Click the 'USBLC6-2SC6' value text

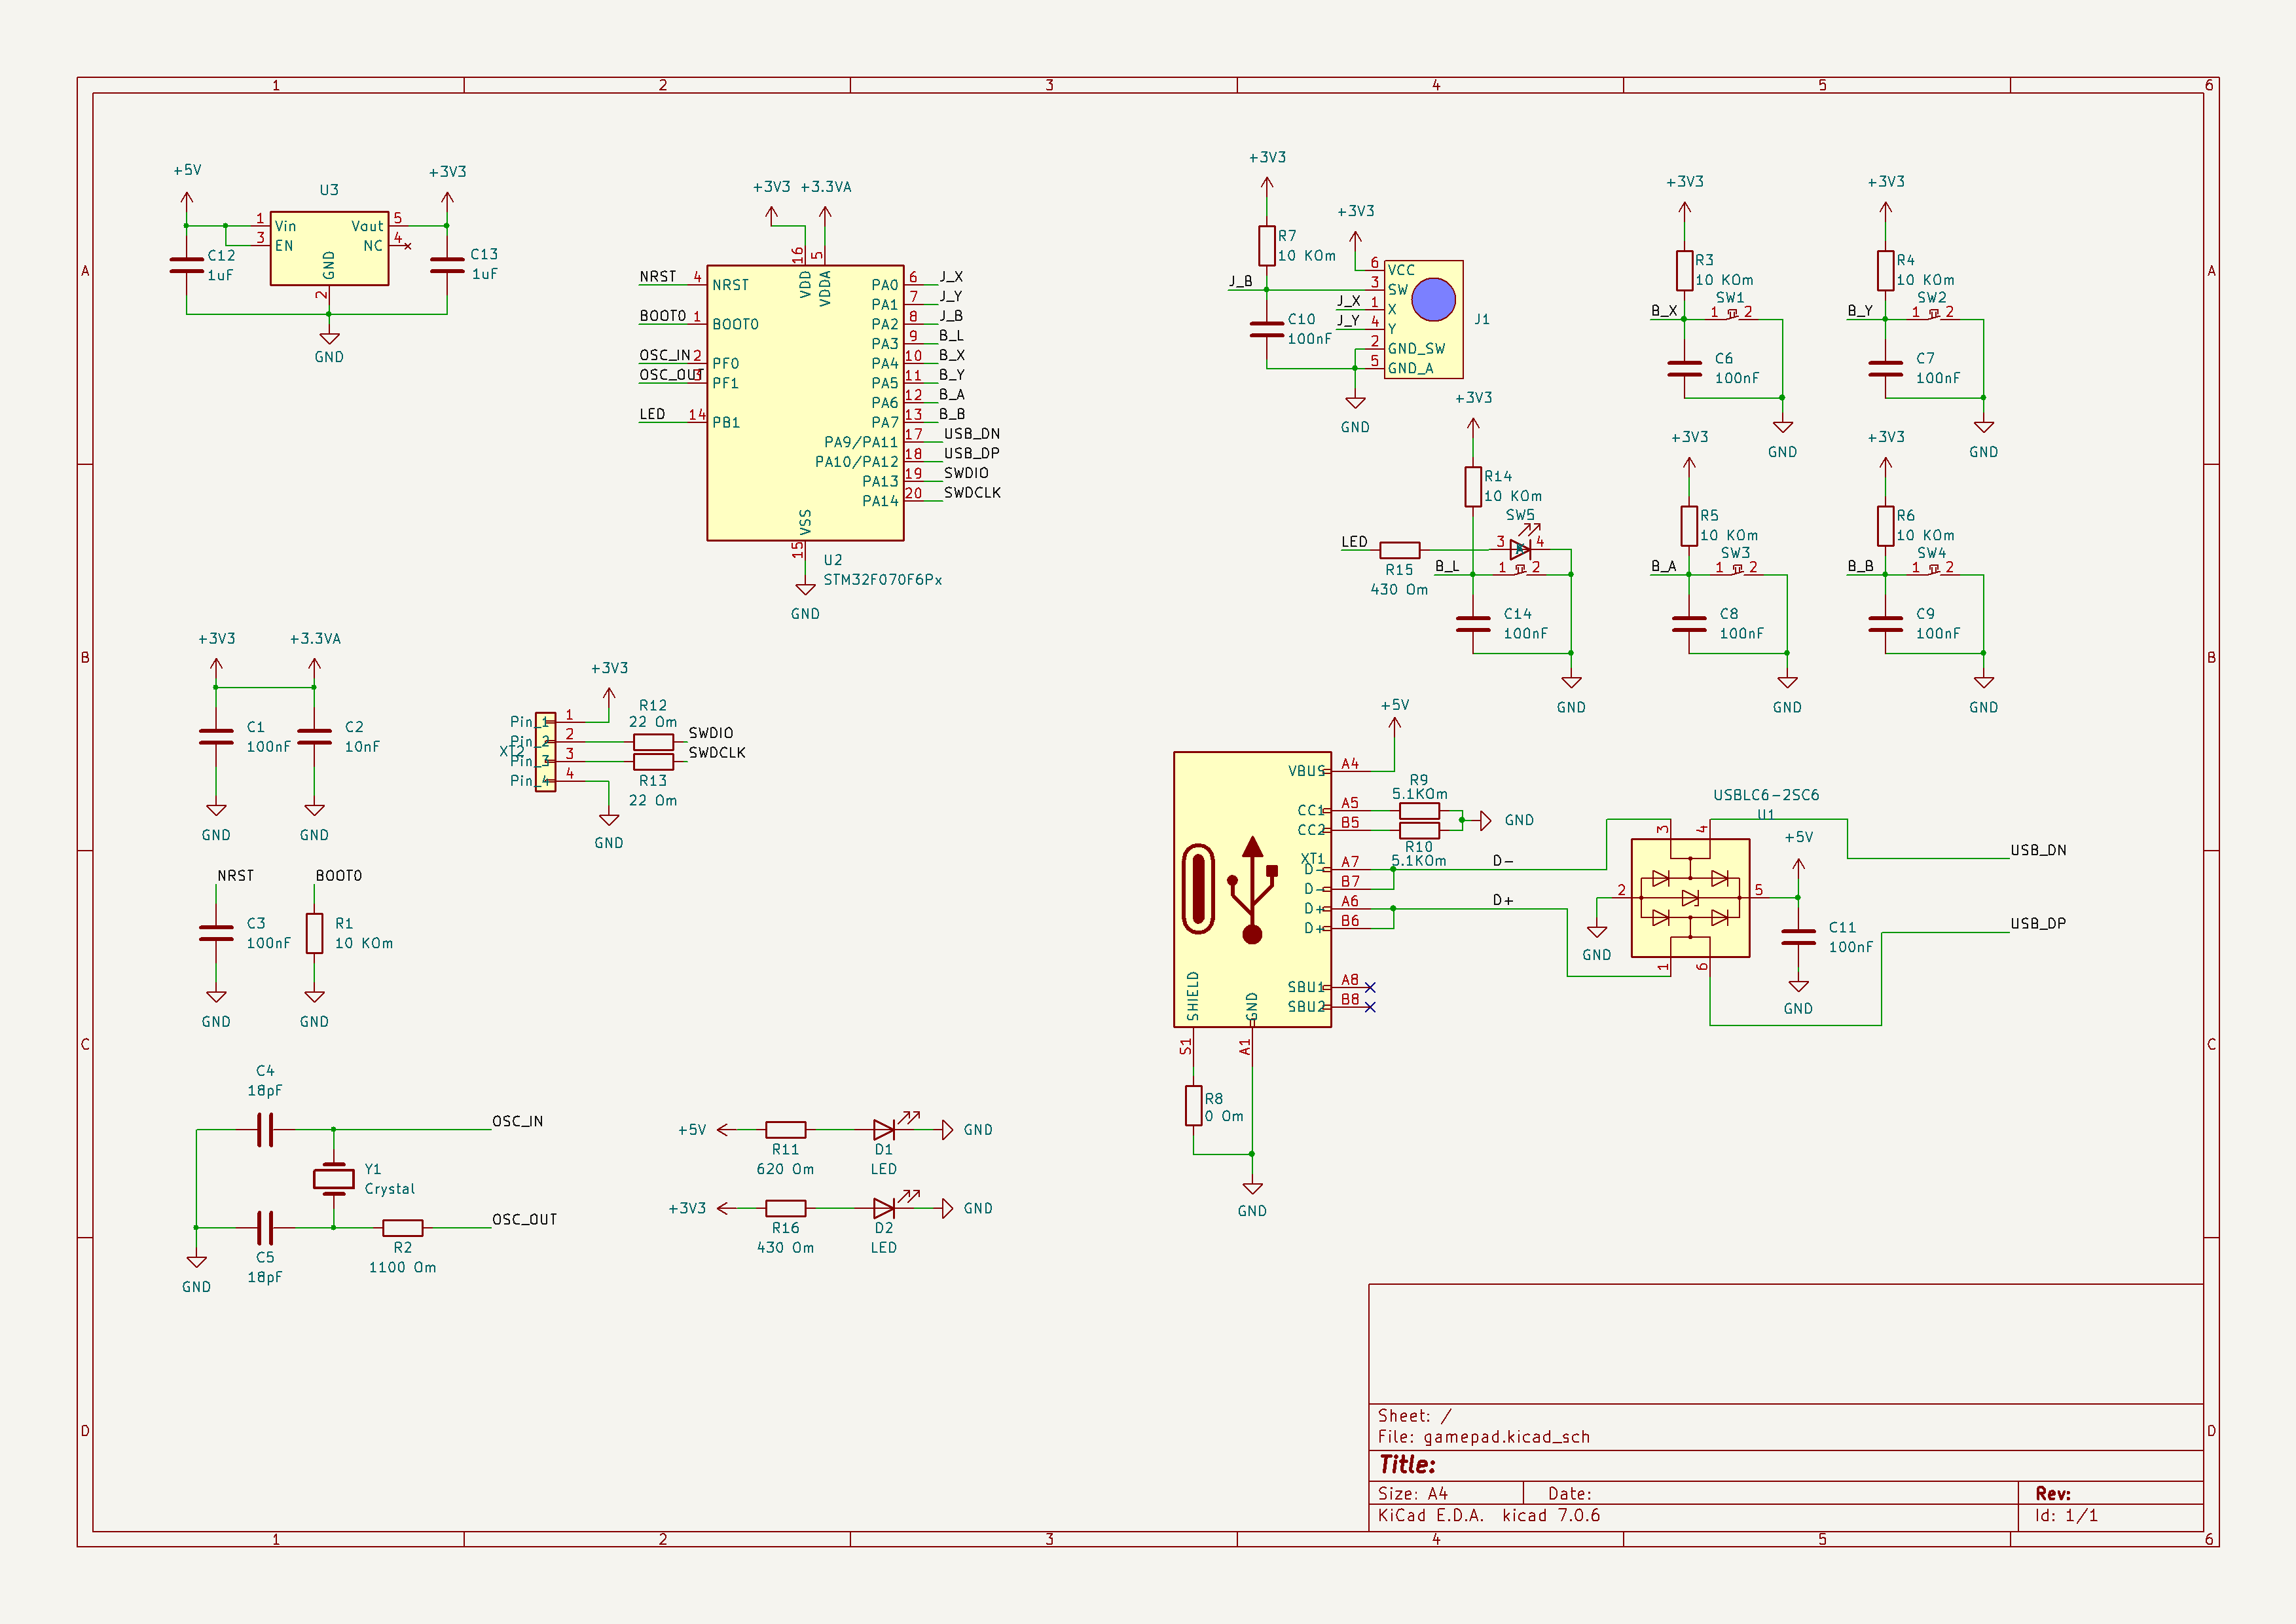1766,795
